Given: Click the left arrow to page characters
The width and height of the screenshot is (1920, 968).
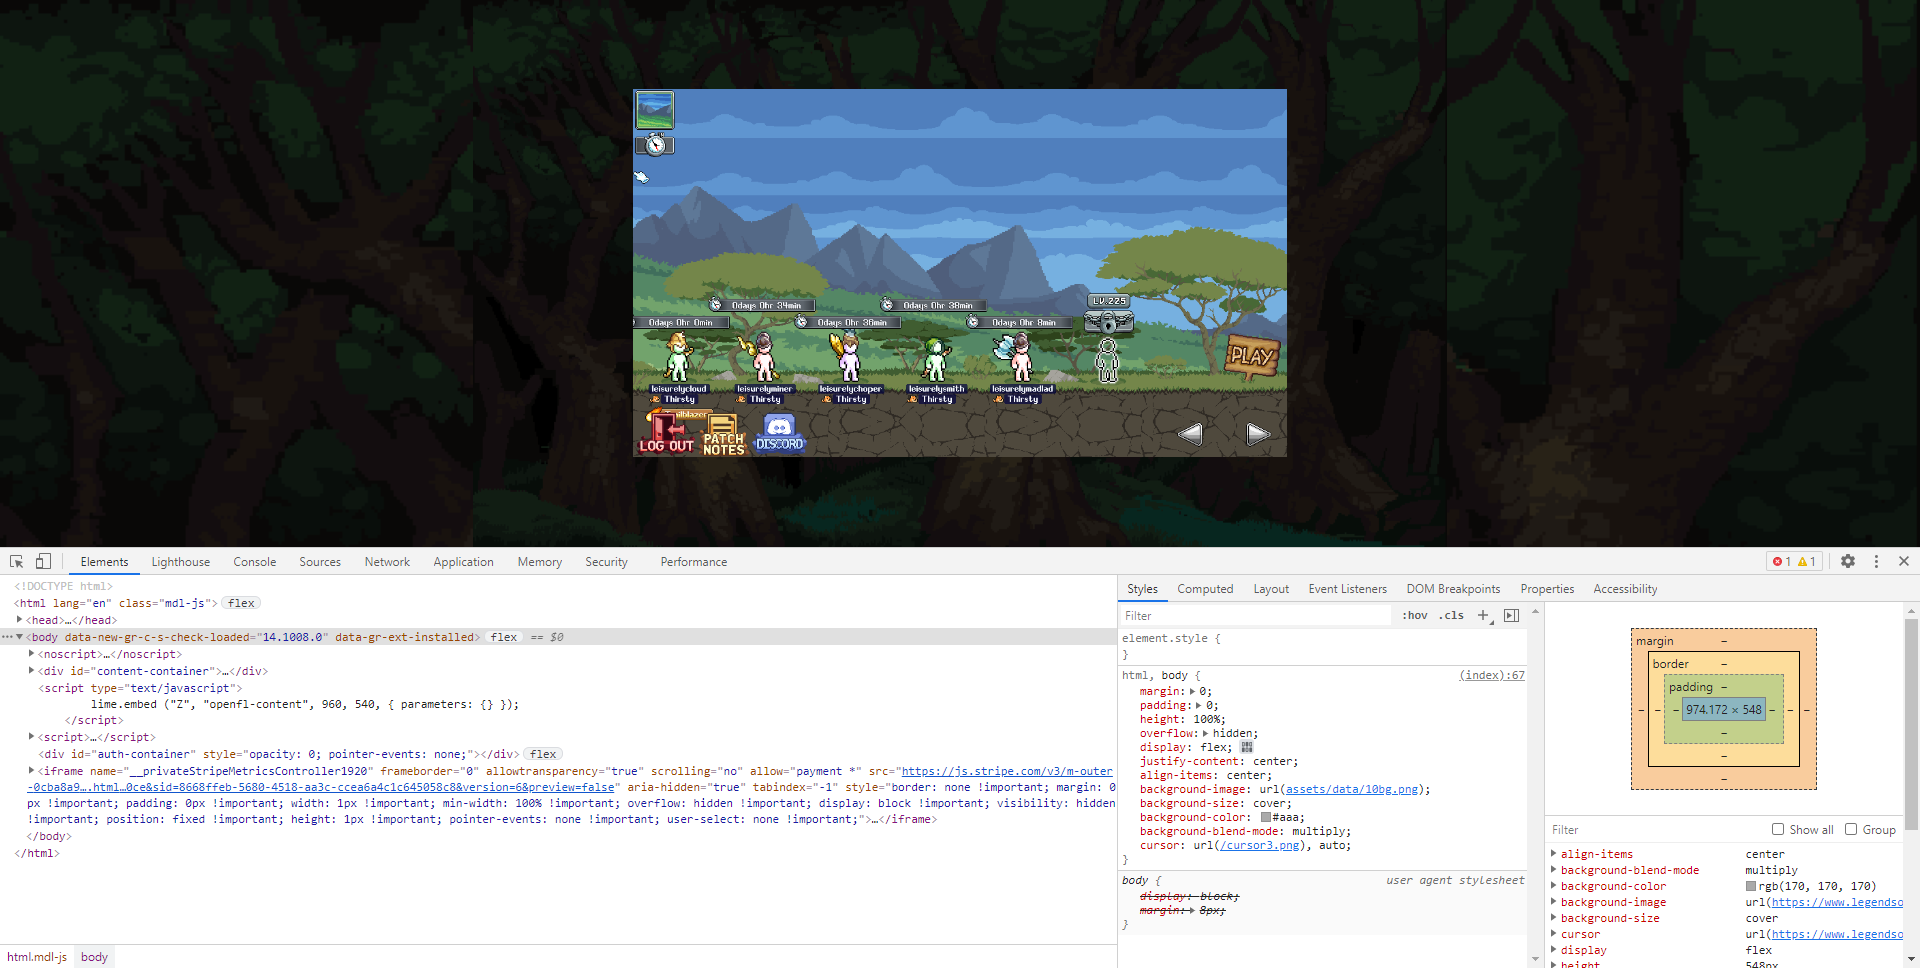Looking at the screenshot, I should point(1190,434).
